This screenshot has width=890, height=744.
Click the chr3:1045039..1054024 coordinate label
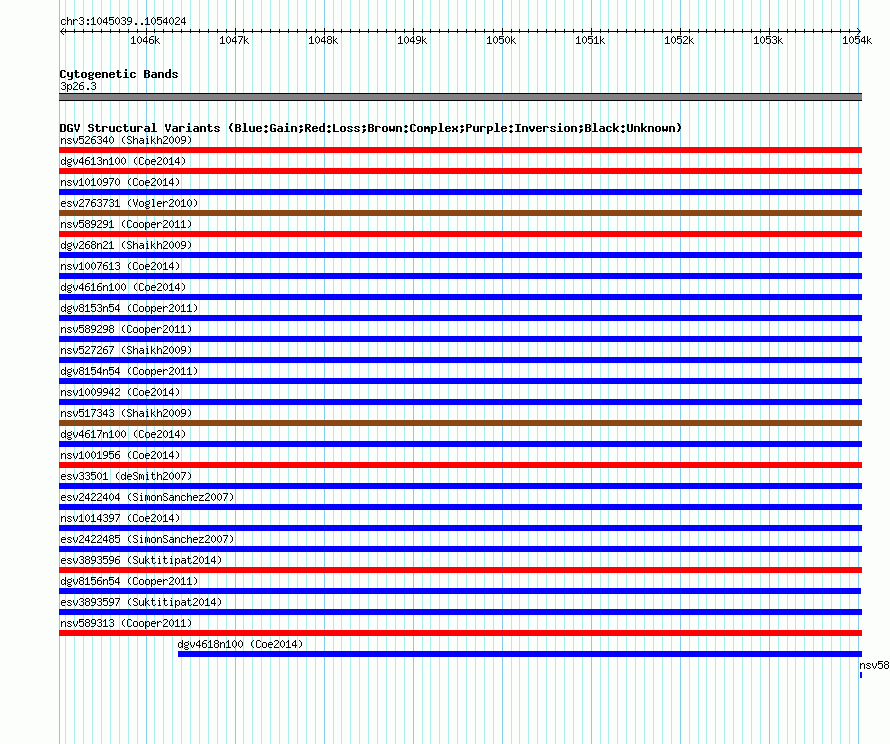[123, 21]
